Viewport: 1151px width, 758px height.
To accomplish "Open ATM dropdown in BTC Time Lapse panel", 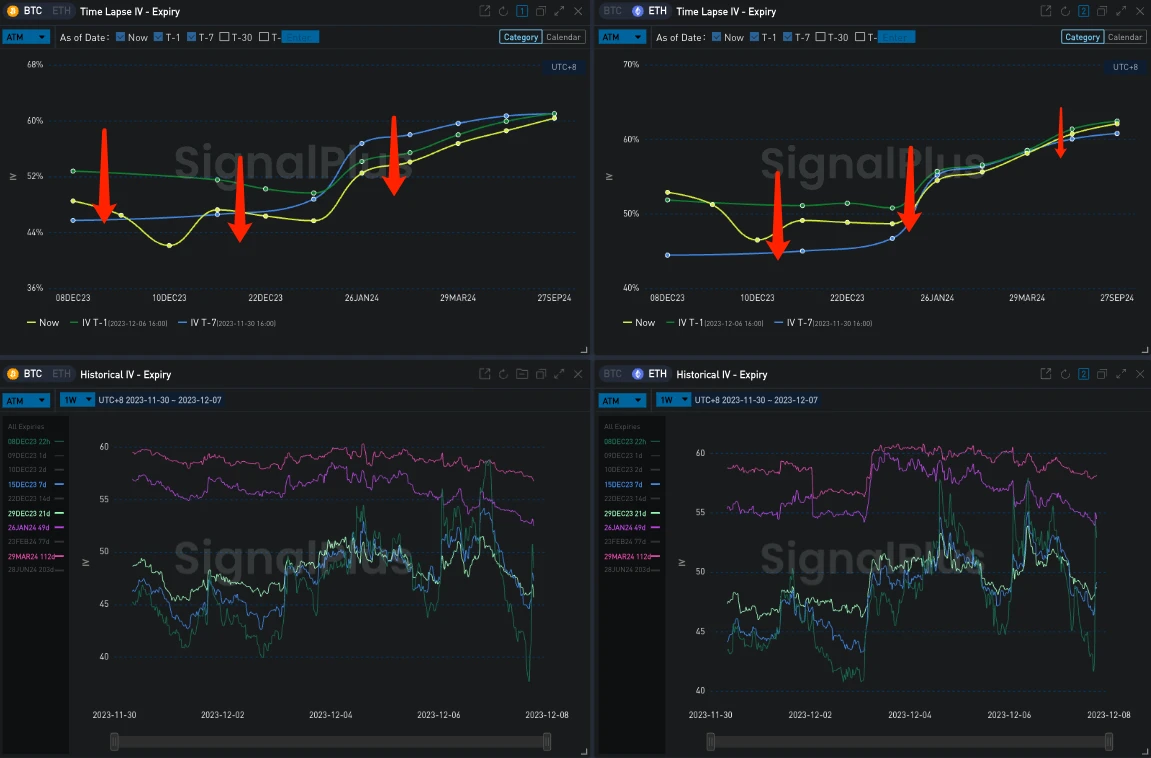I will (26, 37).
